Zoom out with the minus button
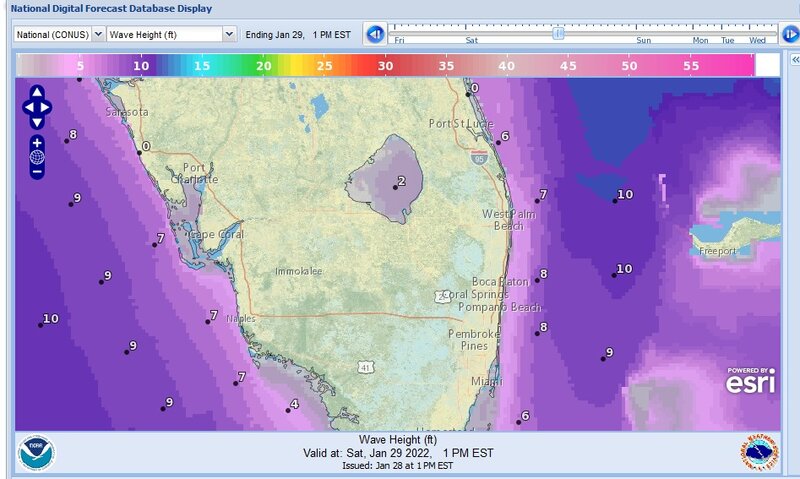The width and height of the screenshot is (800, 479). pos(37,171)
